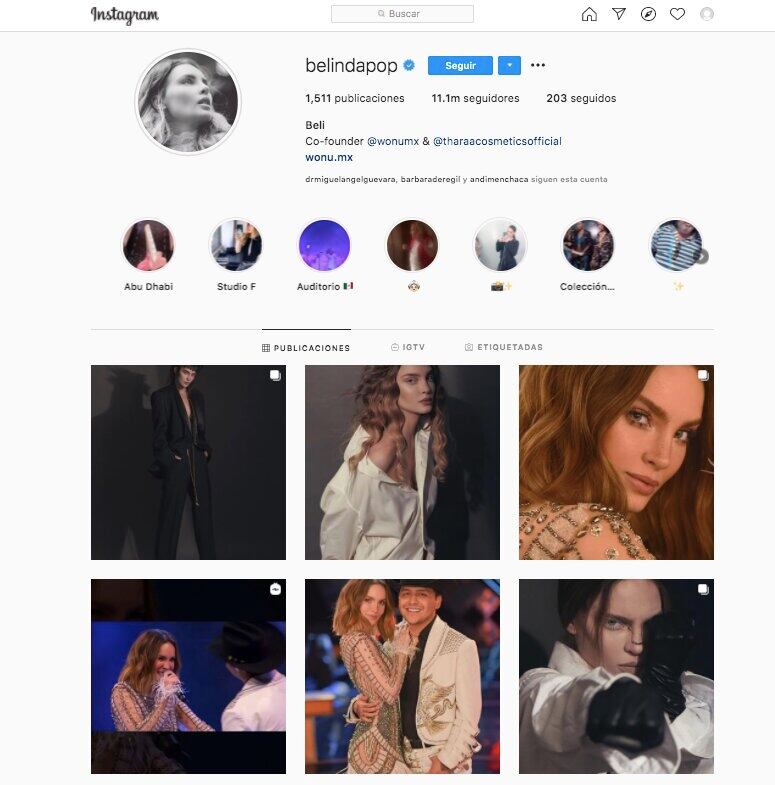This screenshot has height=785, width=775.
Task: Open the Auditorio story highlight
Action: tap(324, 245)
